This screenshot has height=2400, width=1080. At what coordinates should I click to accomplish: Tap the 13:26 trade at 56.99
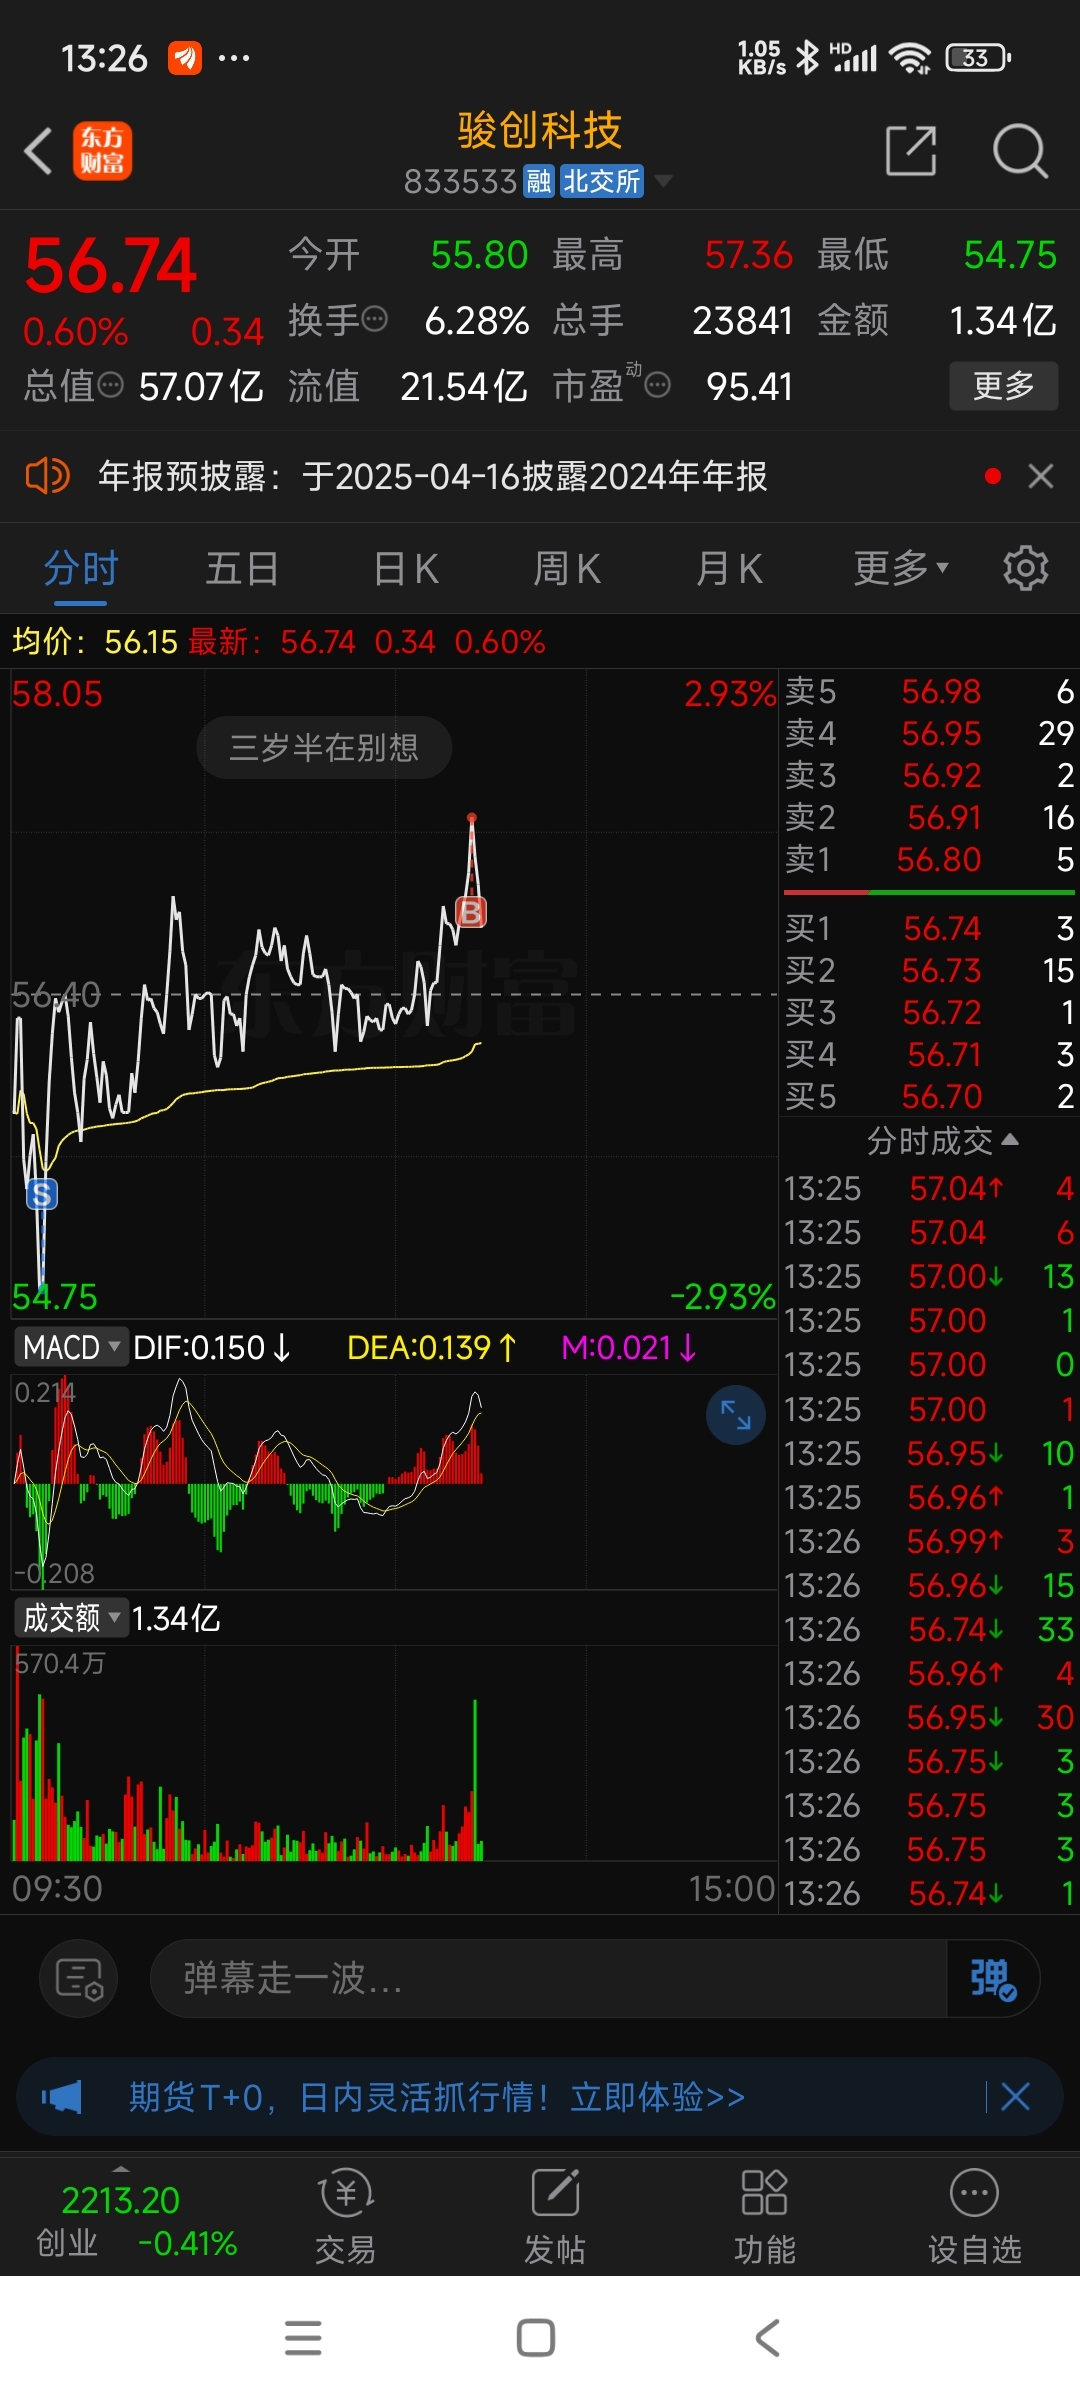pyautogui.click(x=929, y=1541)
